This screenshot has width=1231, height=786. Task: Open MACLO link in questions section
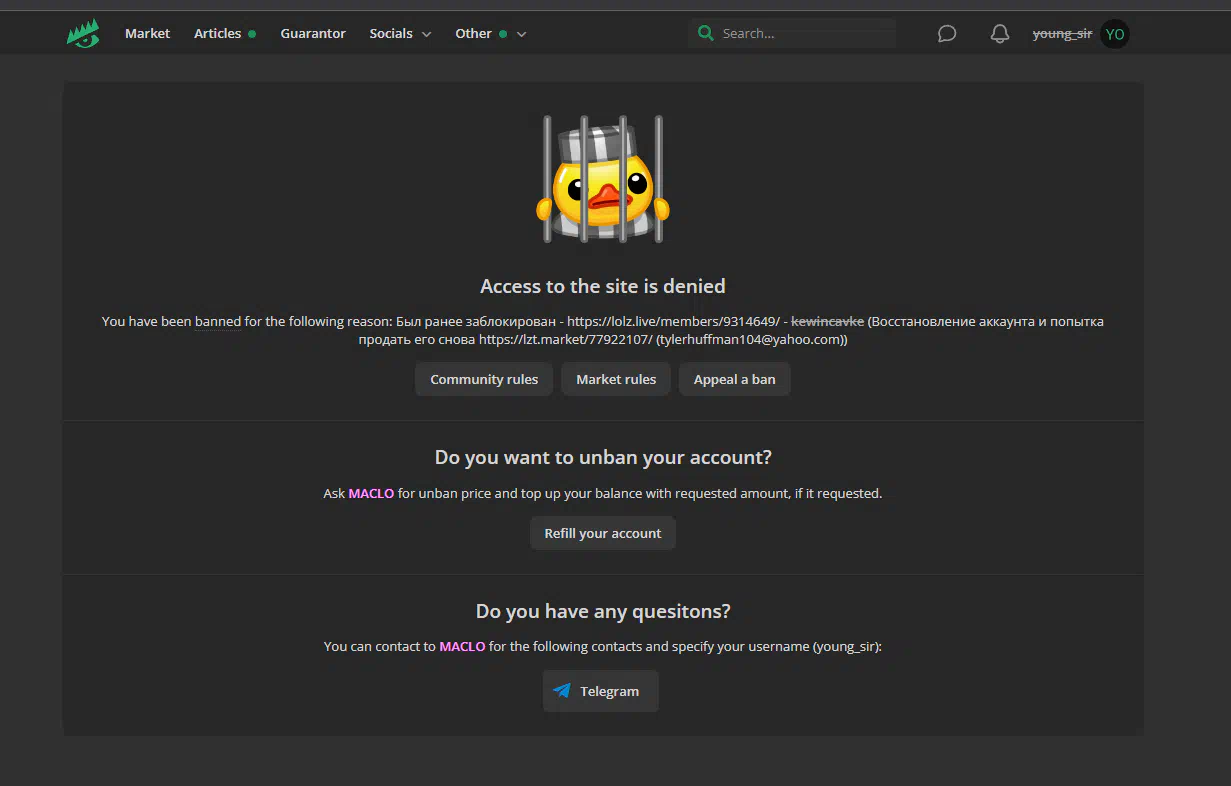tap(462, 646)
